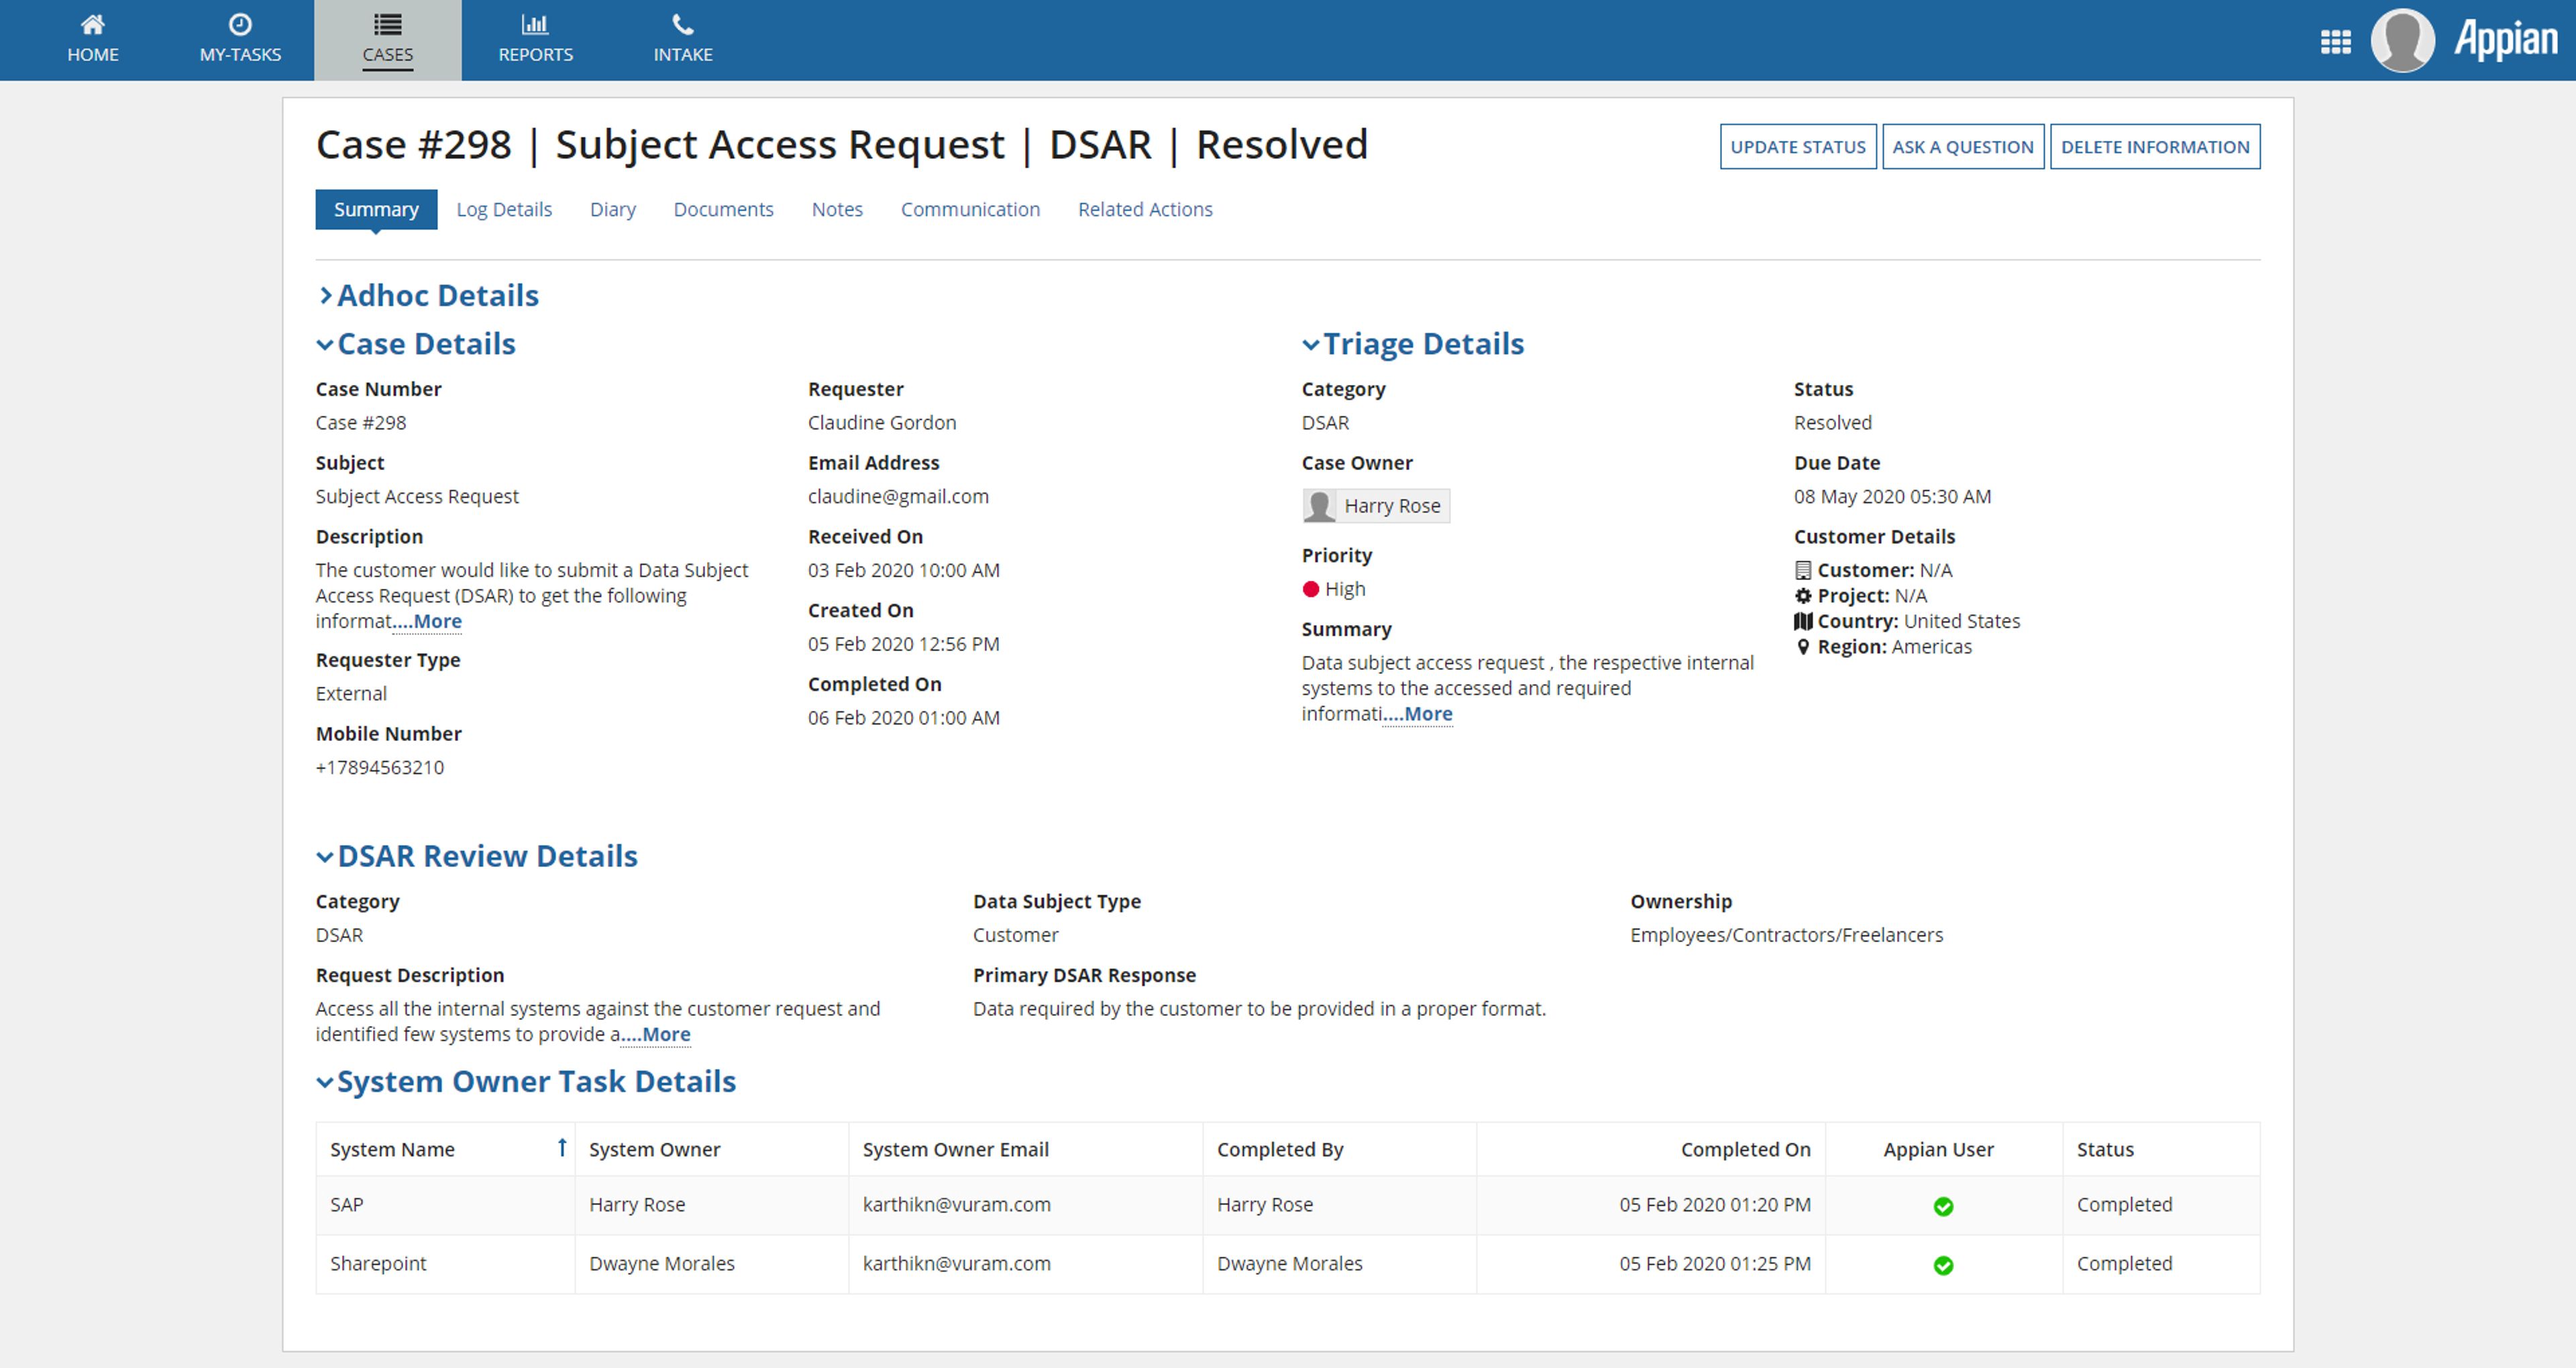Image resolution: width=2576 pixels, height=1368 pixels.
Task: Open the Cases list icon
Action: (387, 24)
